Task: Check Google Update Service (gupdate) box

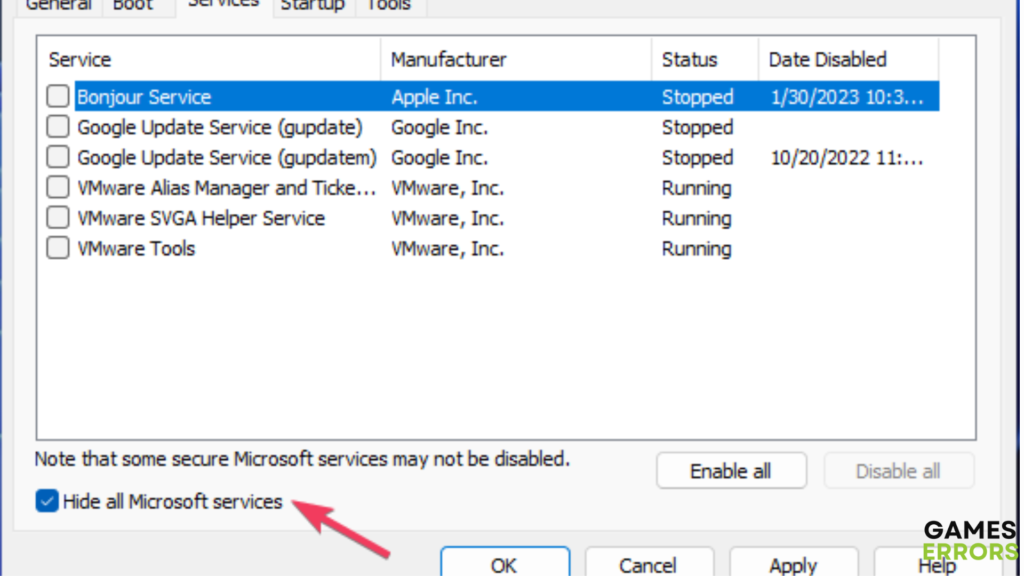Action: (x=59, y=127)
